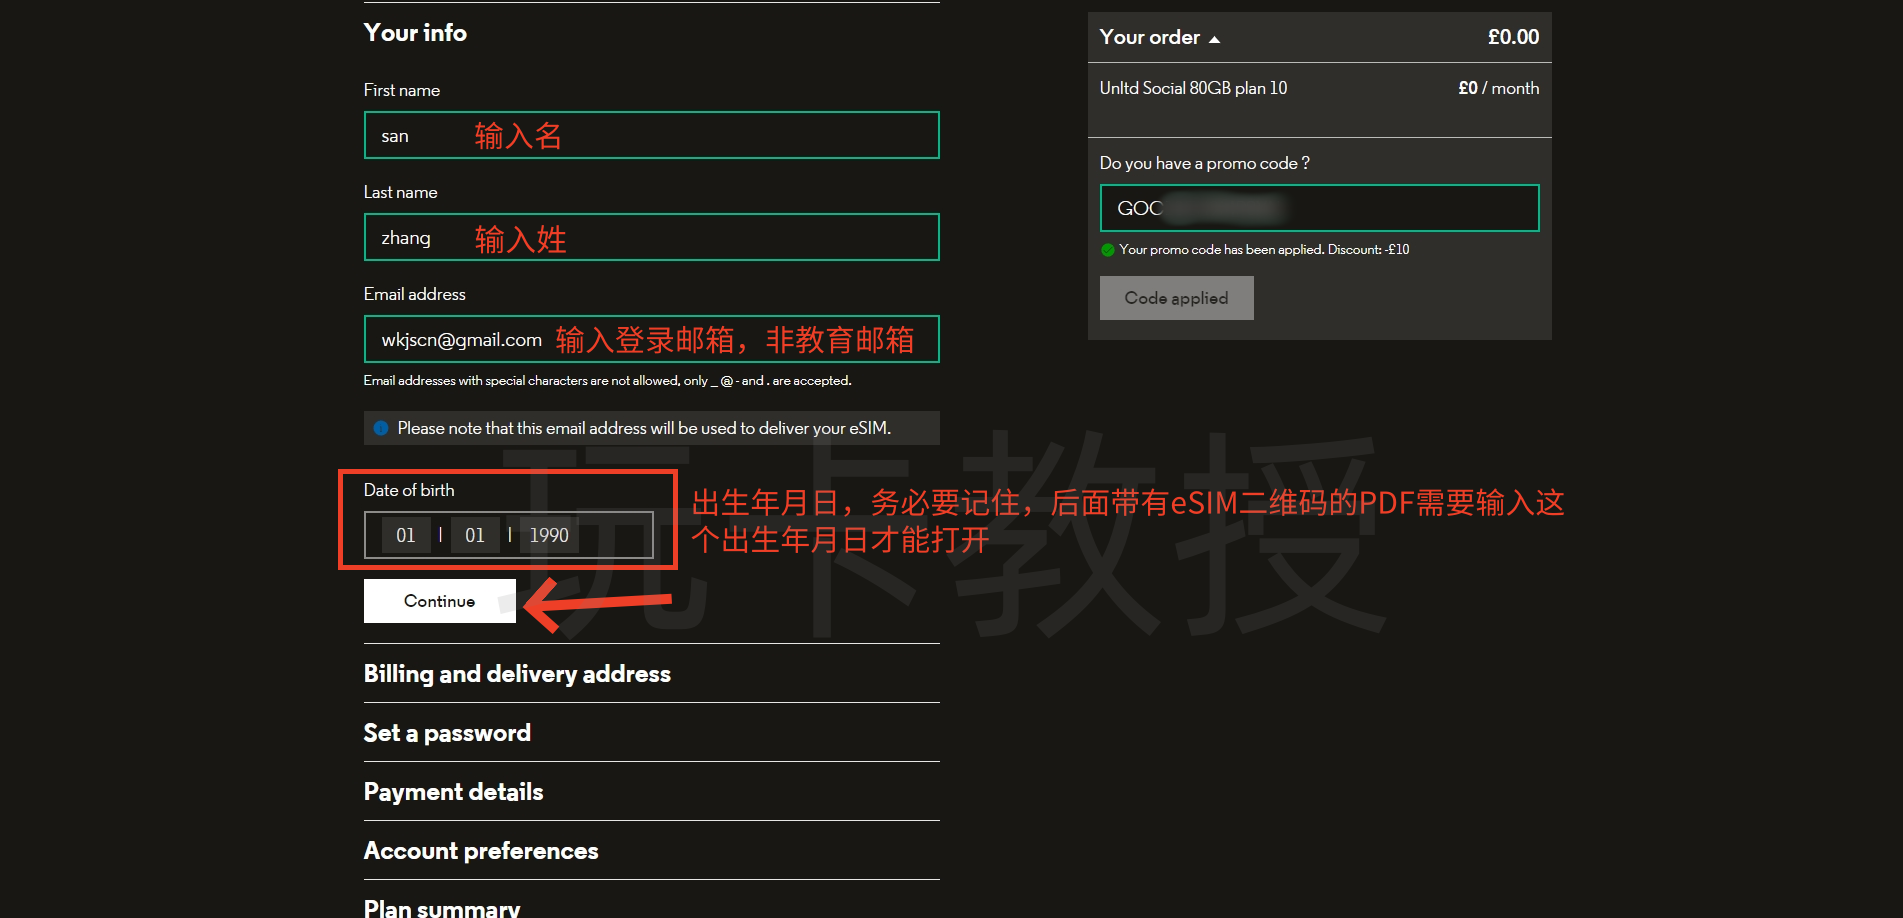The image size is (1903, 918).
Task: Click the month field in Date of birth
Action: (475, 535)
